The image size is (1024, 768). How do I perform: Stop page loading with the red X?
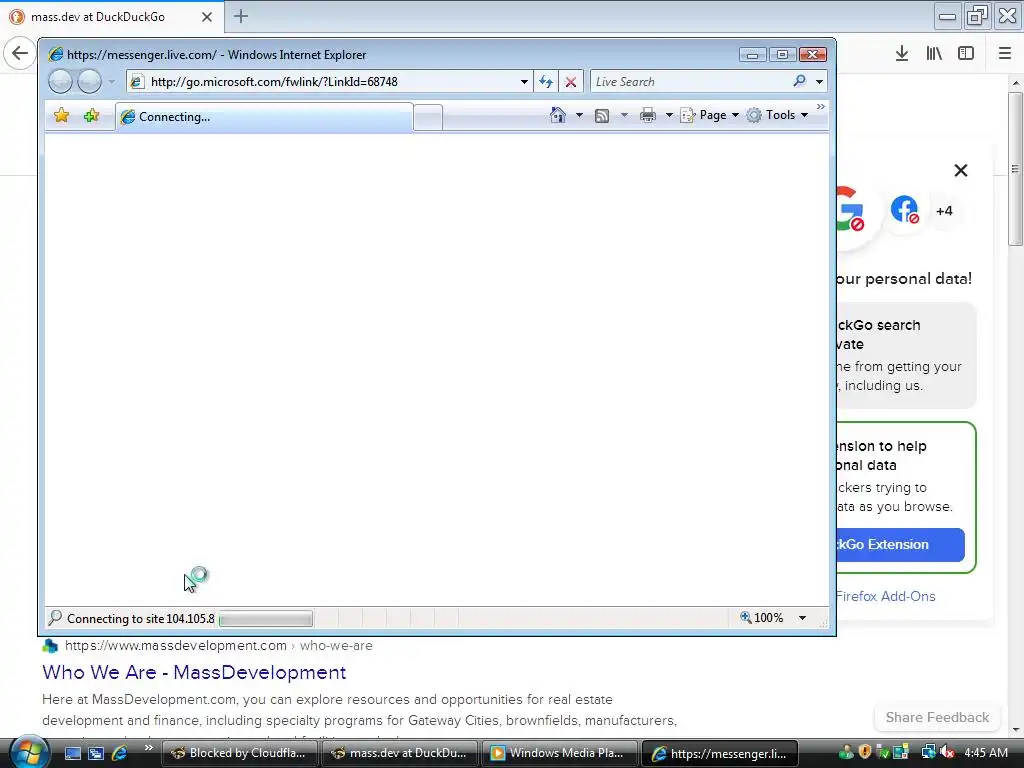click(571, 82)
